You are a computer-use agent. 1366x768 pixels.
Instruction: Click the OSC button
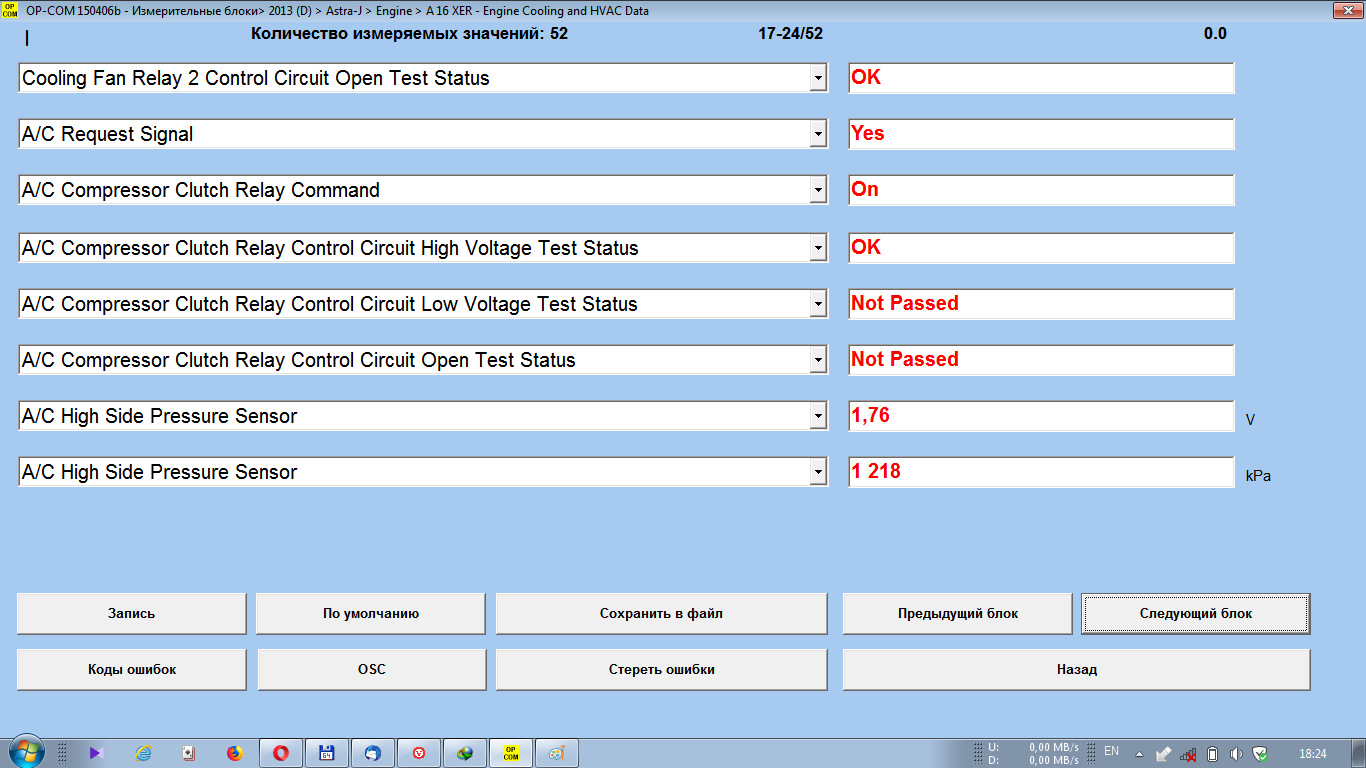(372, 670)
